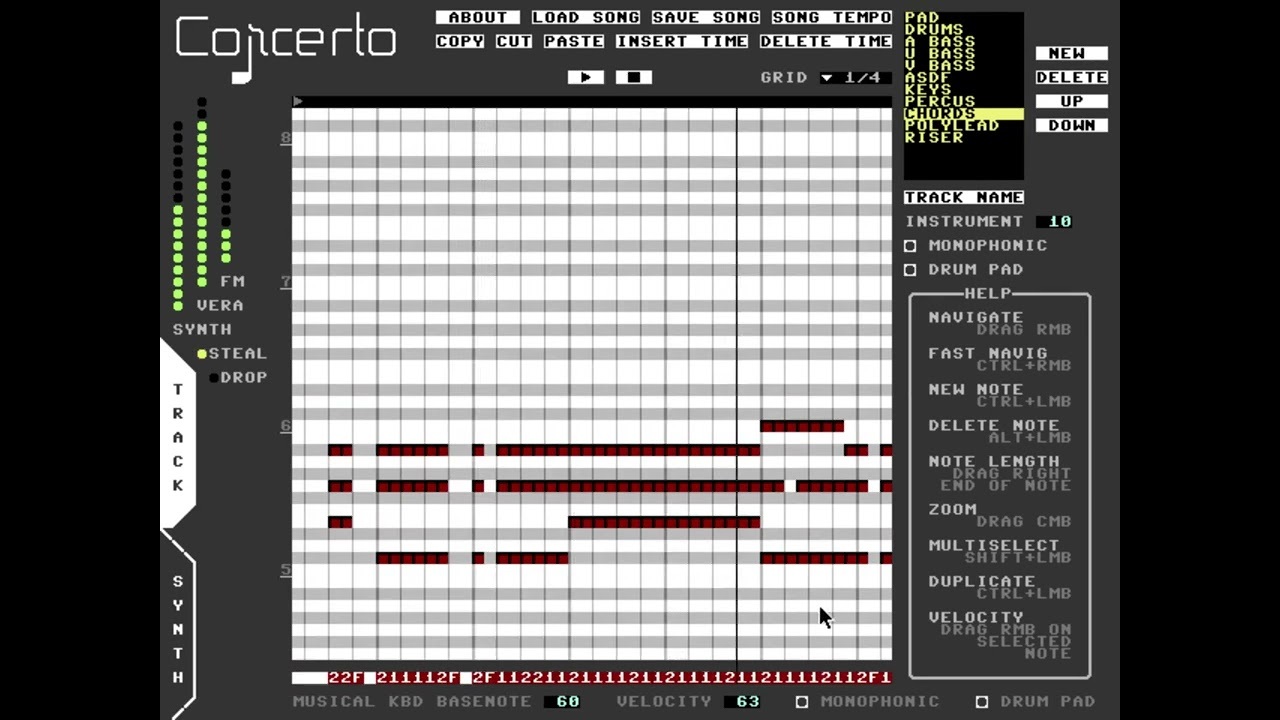Click the VERA level meter column
1280x720 pixels.
coord(202,192)
